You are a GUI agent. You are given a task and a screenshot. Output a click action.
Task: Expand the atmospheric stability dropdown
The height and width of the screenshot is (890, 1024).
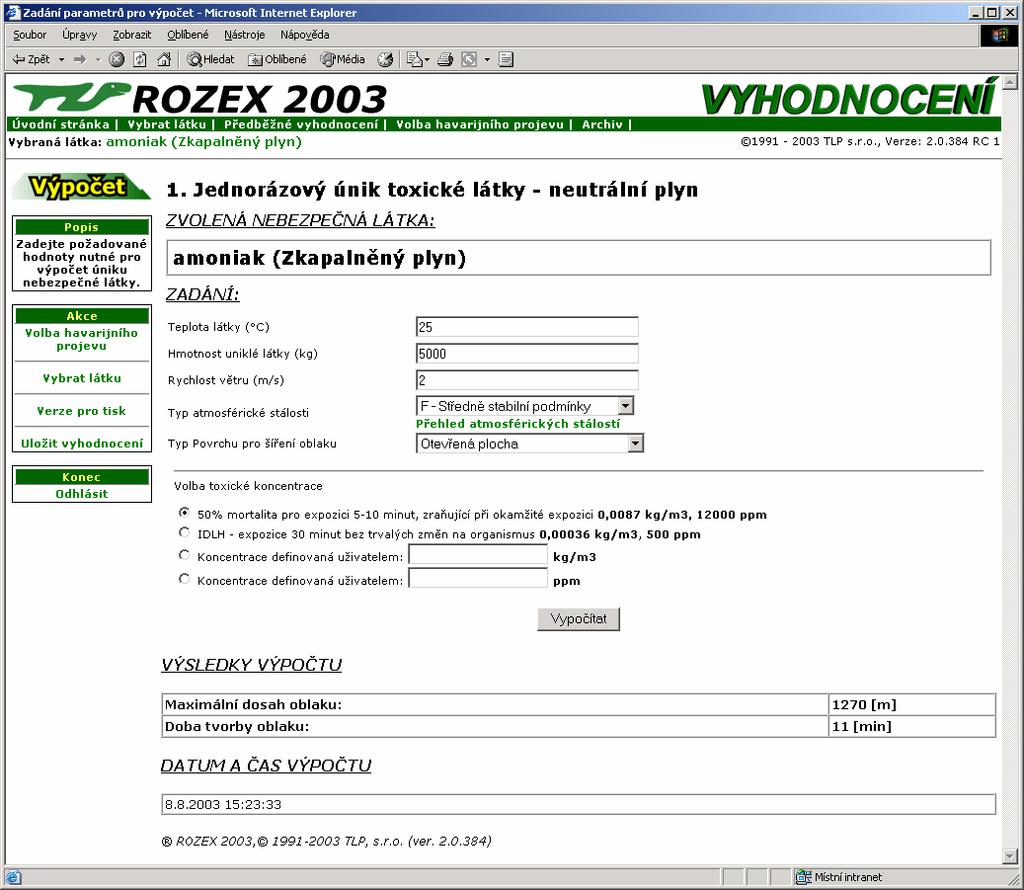[x=625, y=406]
